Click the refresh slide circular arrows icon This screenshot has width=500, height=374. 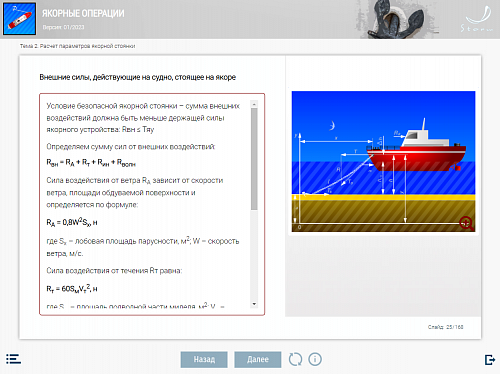295,359
